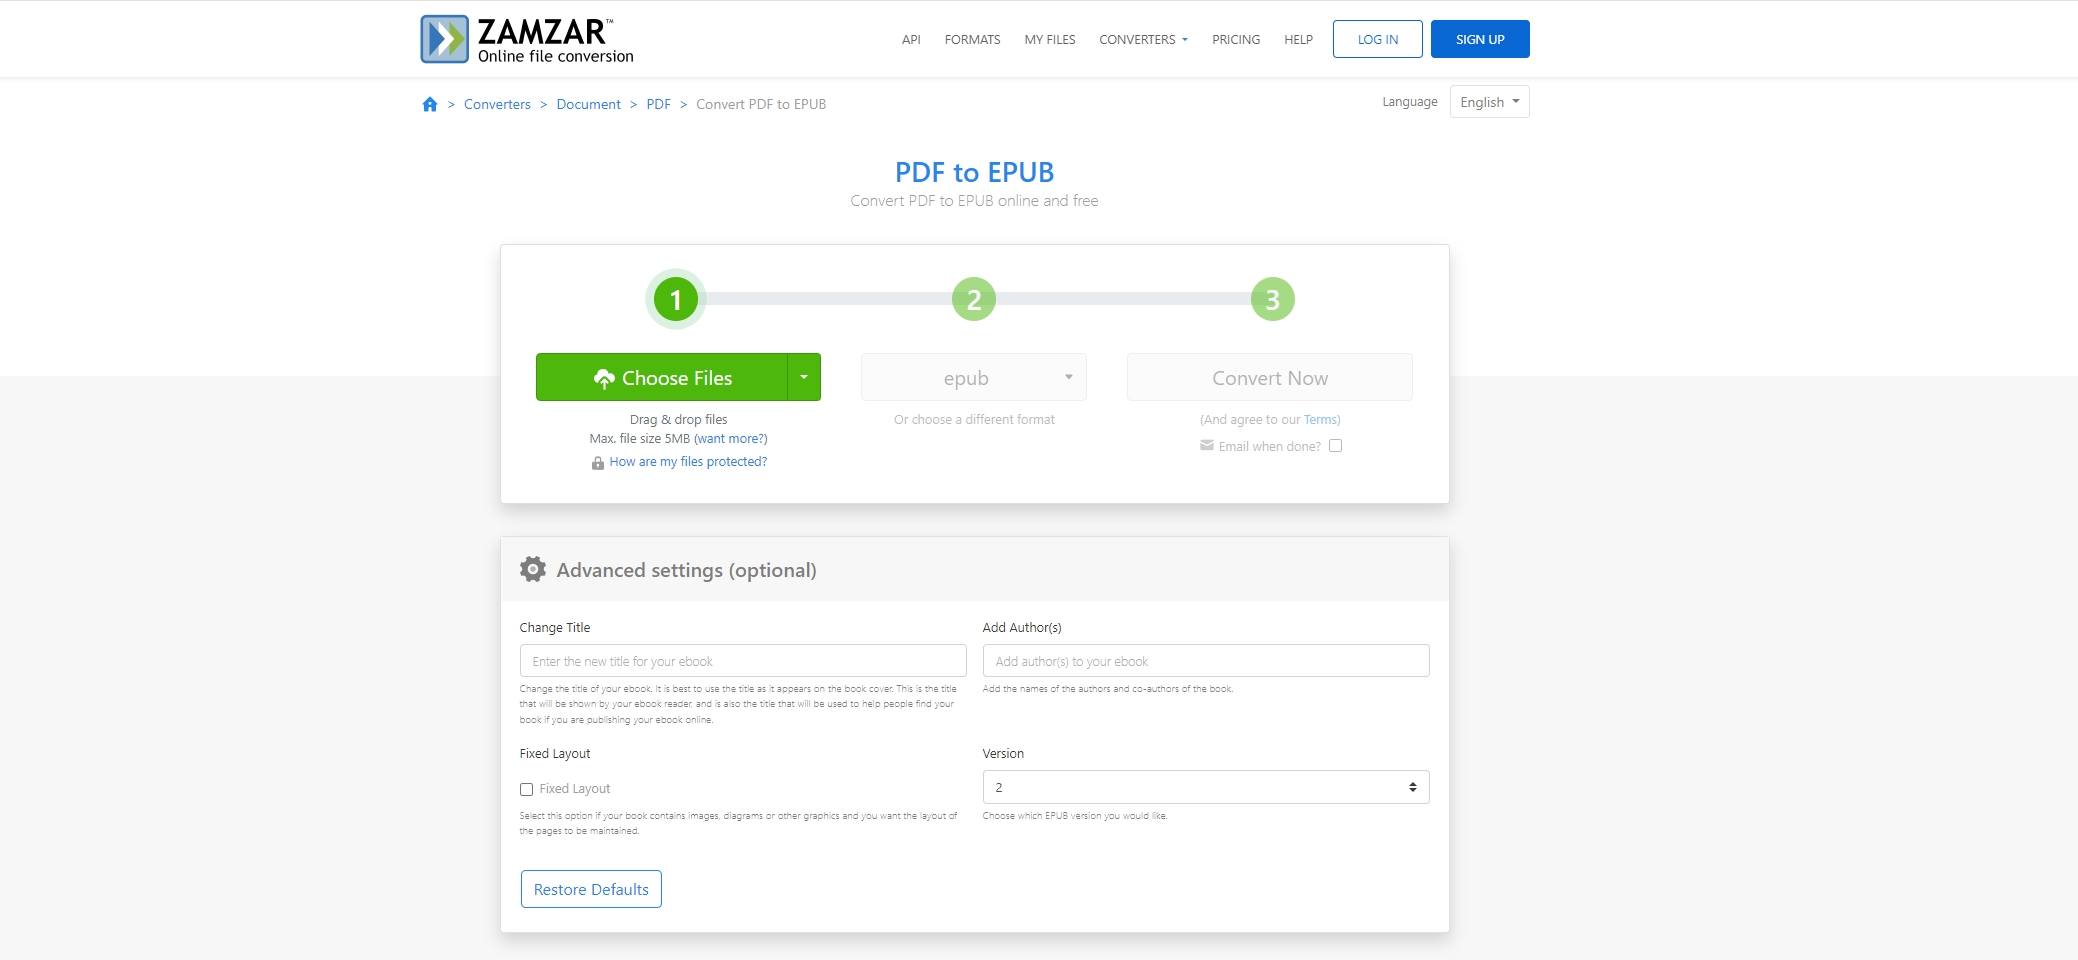The height and width of the screenshot is (960, 2078).
Task: Open the Formats menu item
Action: [972, 40]
